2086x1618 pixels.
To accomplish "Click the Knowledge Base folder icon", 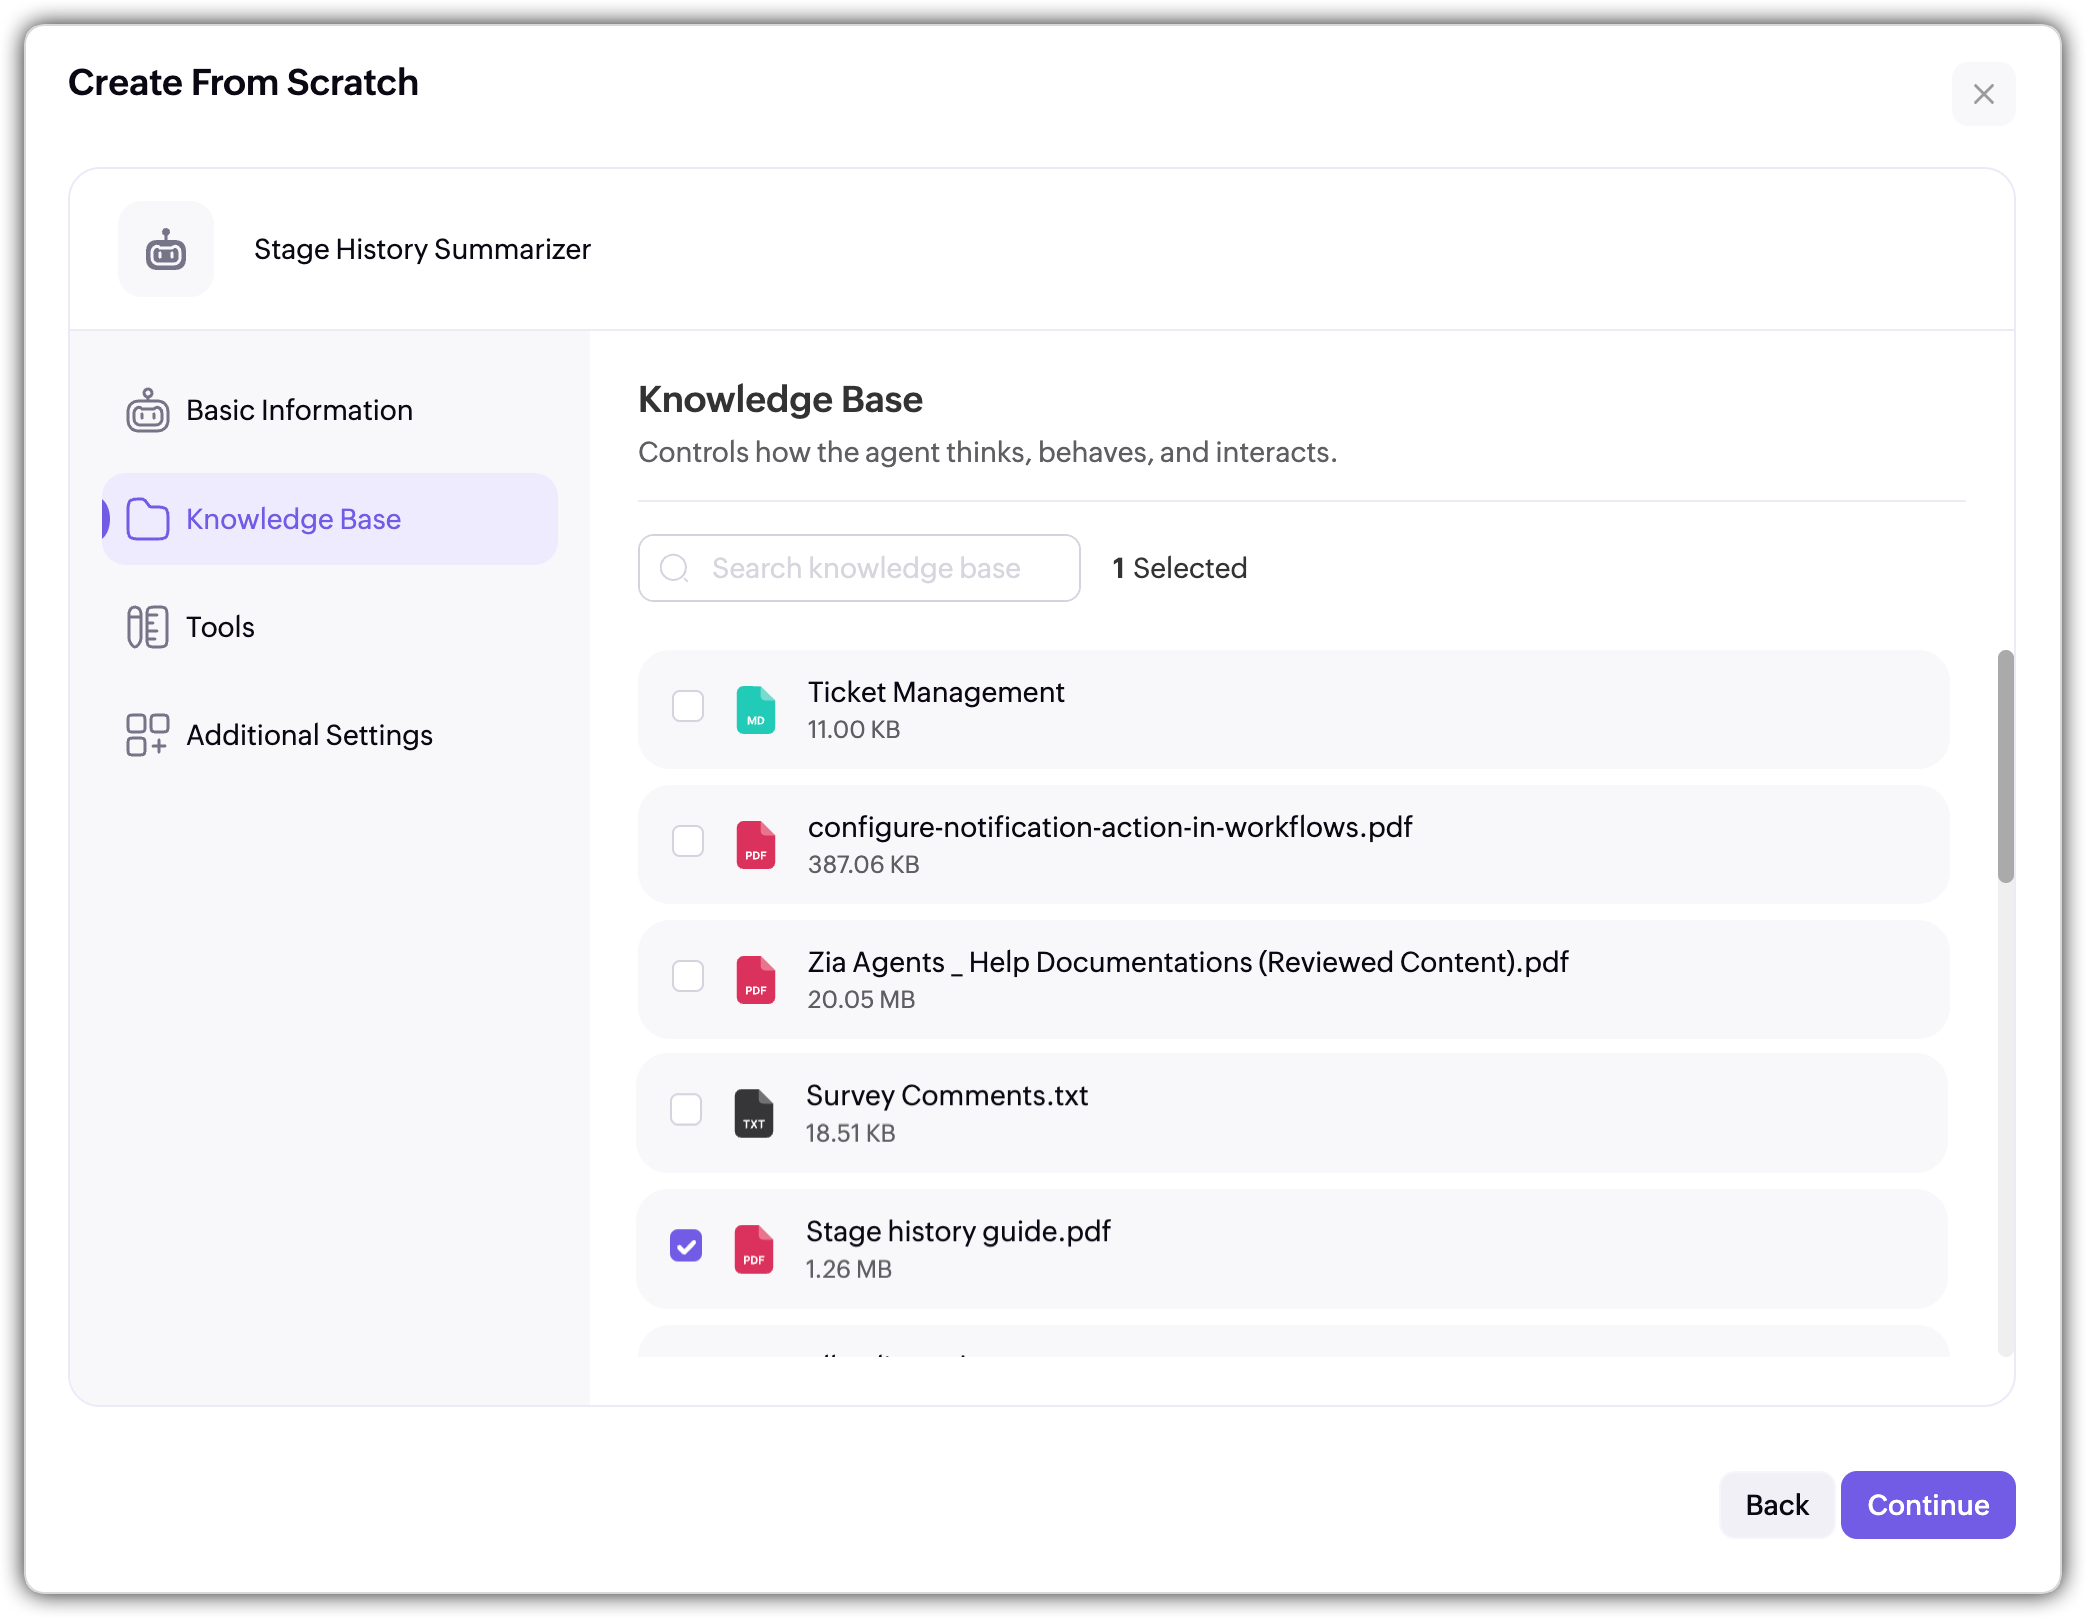I will point(147,519).
